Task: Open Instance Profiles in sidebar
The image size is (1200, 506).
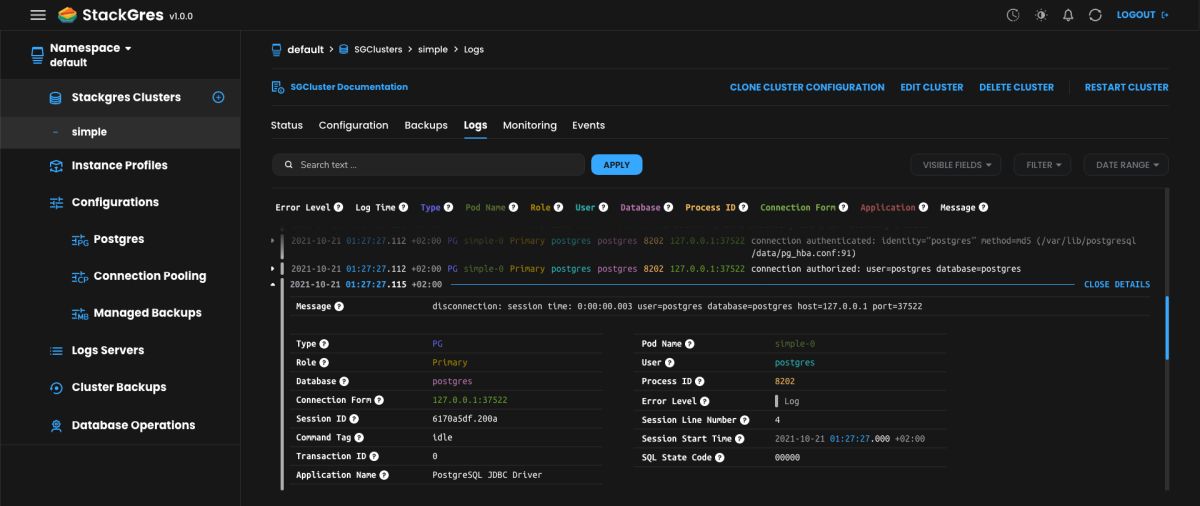Action: coord(119,165)
